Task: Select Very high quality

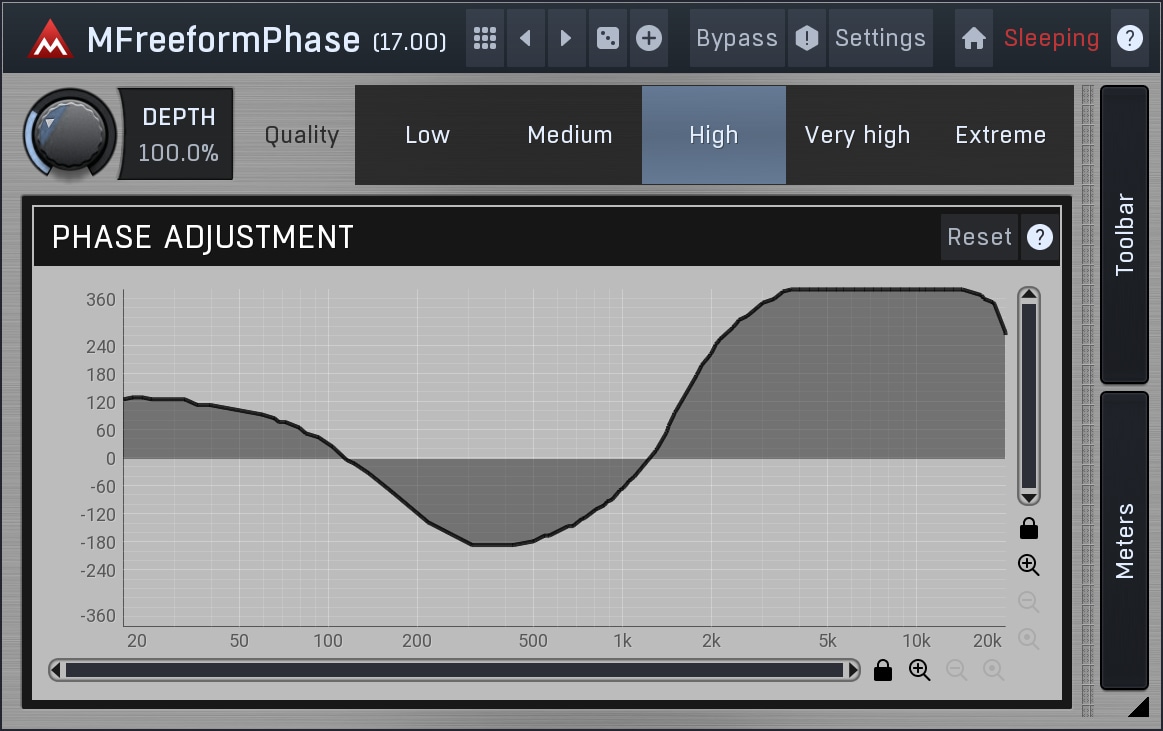Action: click(857, 135)
